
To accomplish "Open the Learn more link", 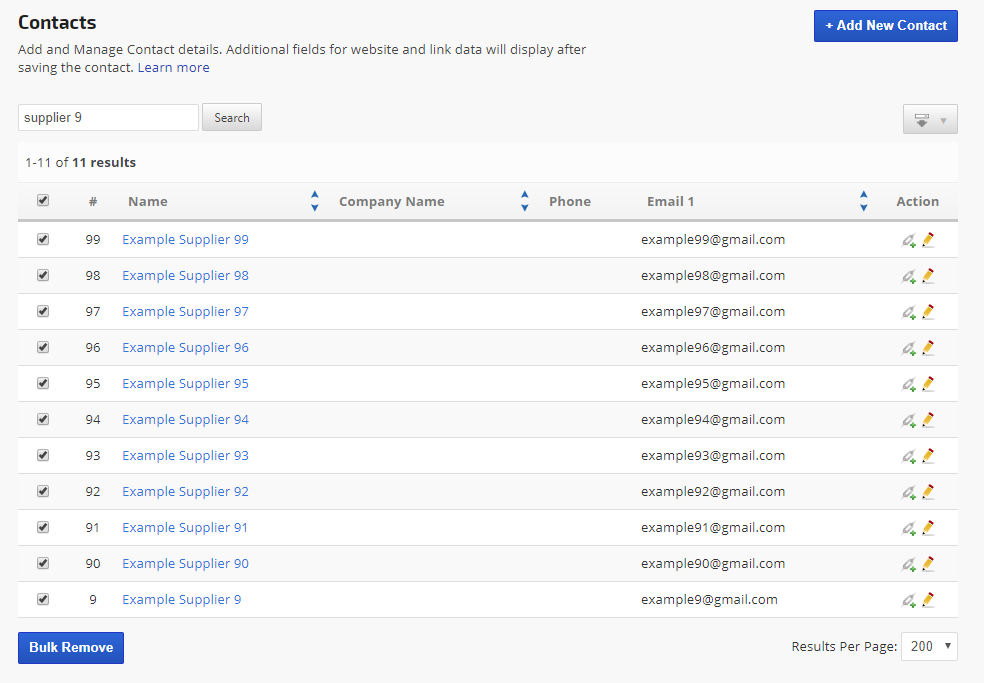I will pos(173,67).
